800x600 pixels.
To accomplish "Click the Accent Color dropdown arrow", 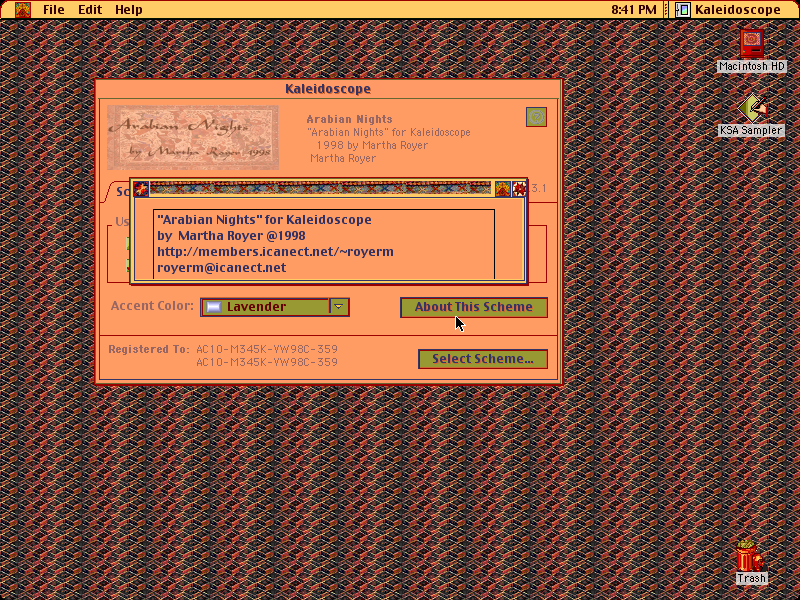I will [x=339, y=307].
